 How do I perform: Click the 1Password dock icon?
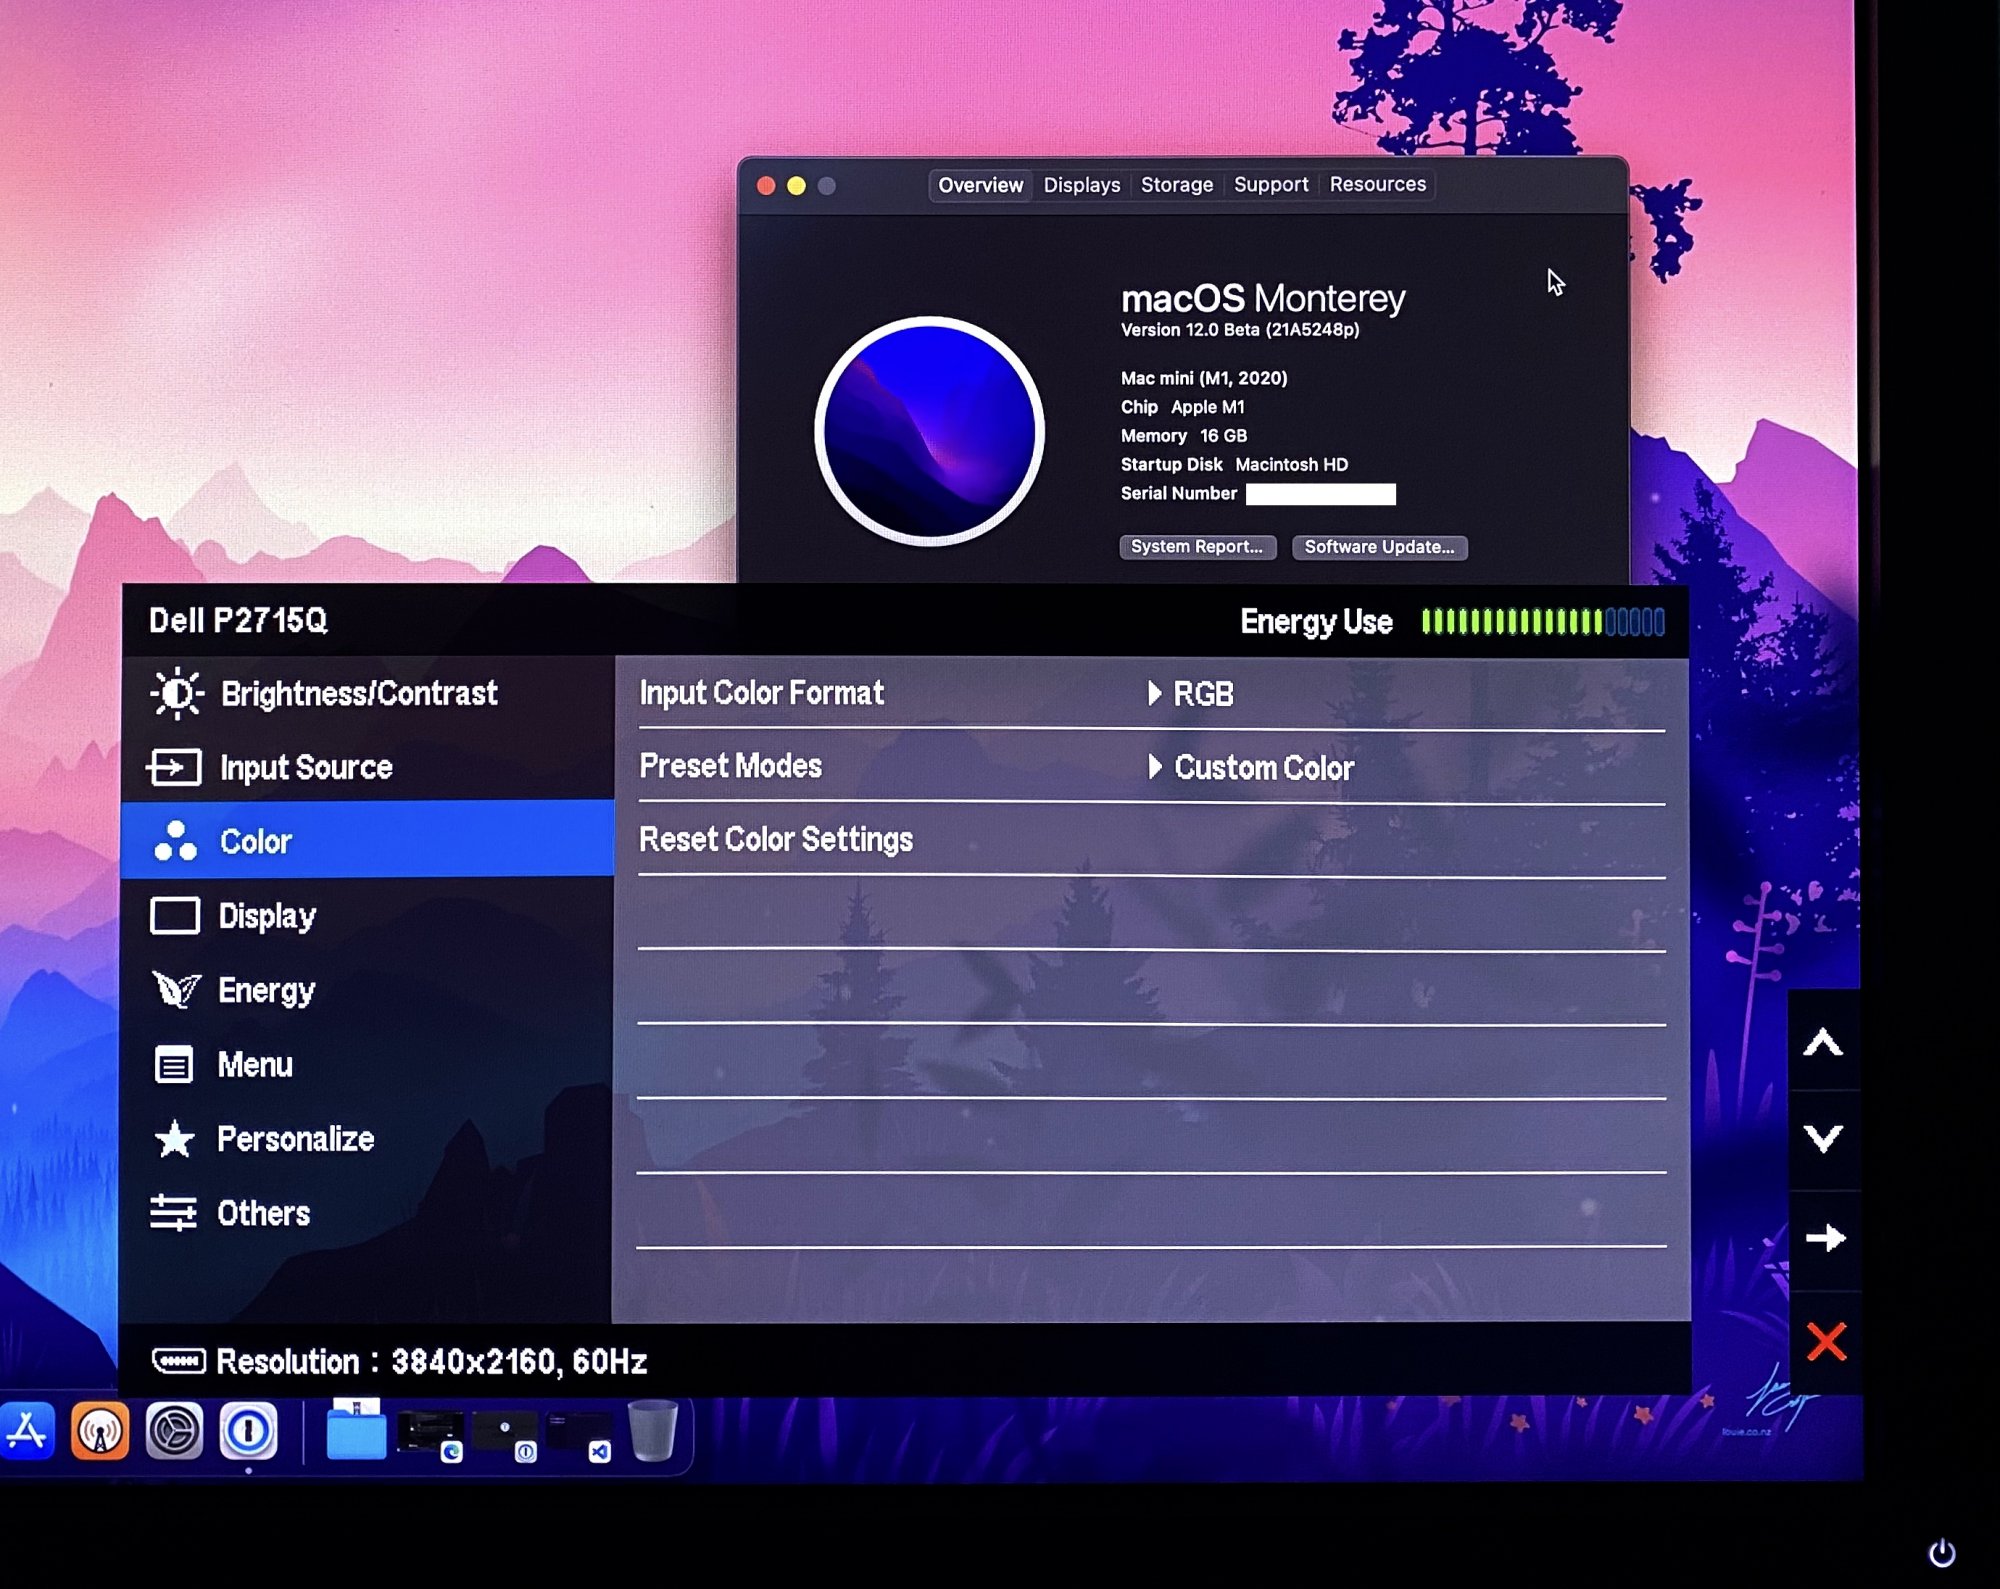coord(248,1432)
